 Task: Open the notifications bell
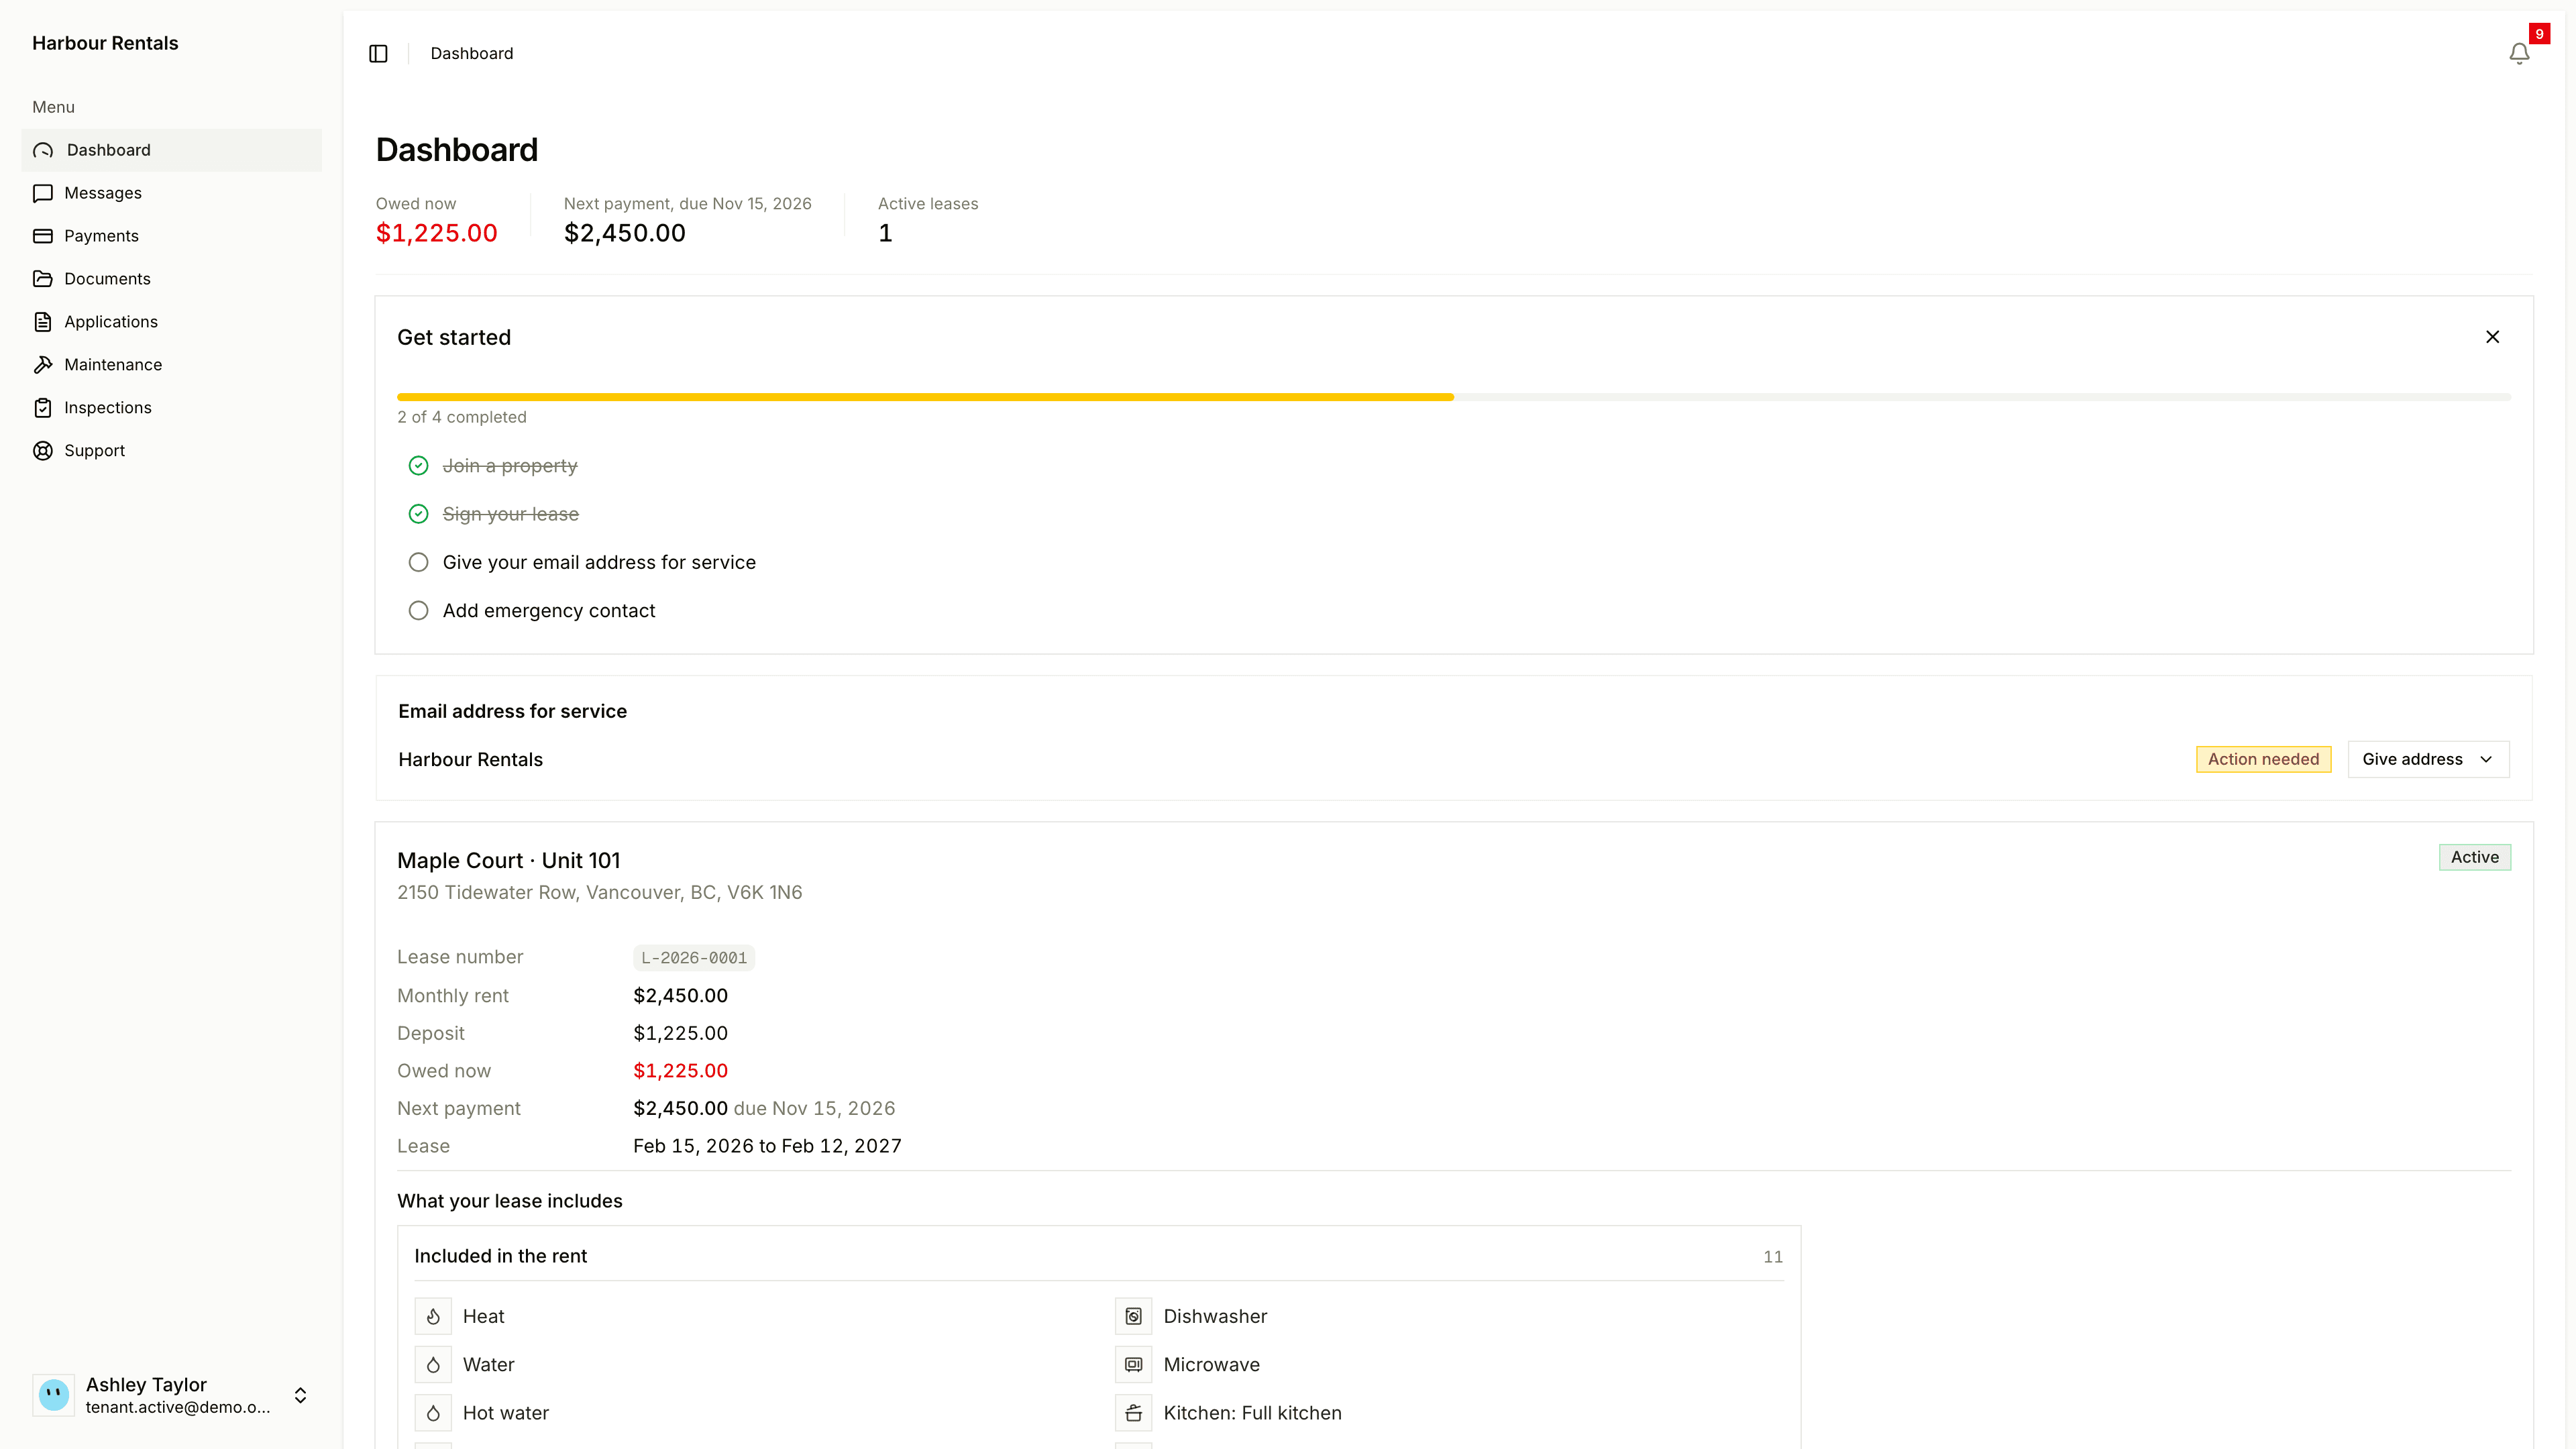pyautogui.click(x=2519, y=53)
